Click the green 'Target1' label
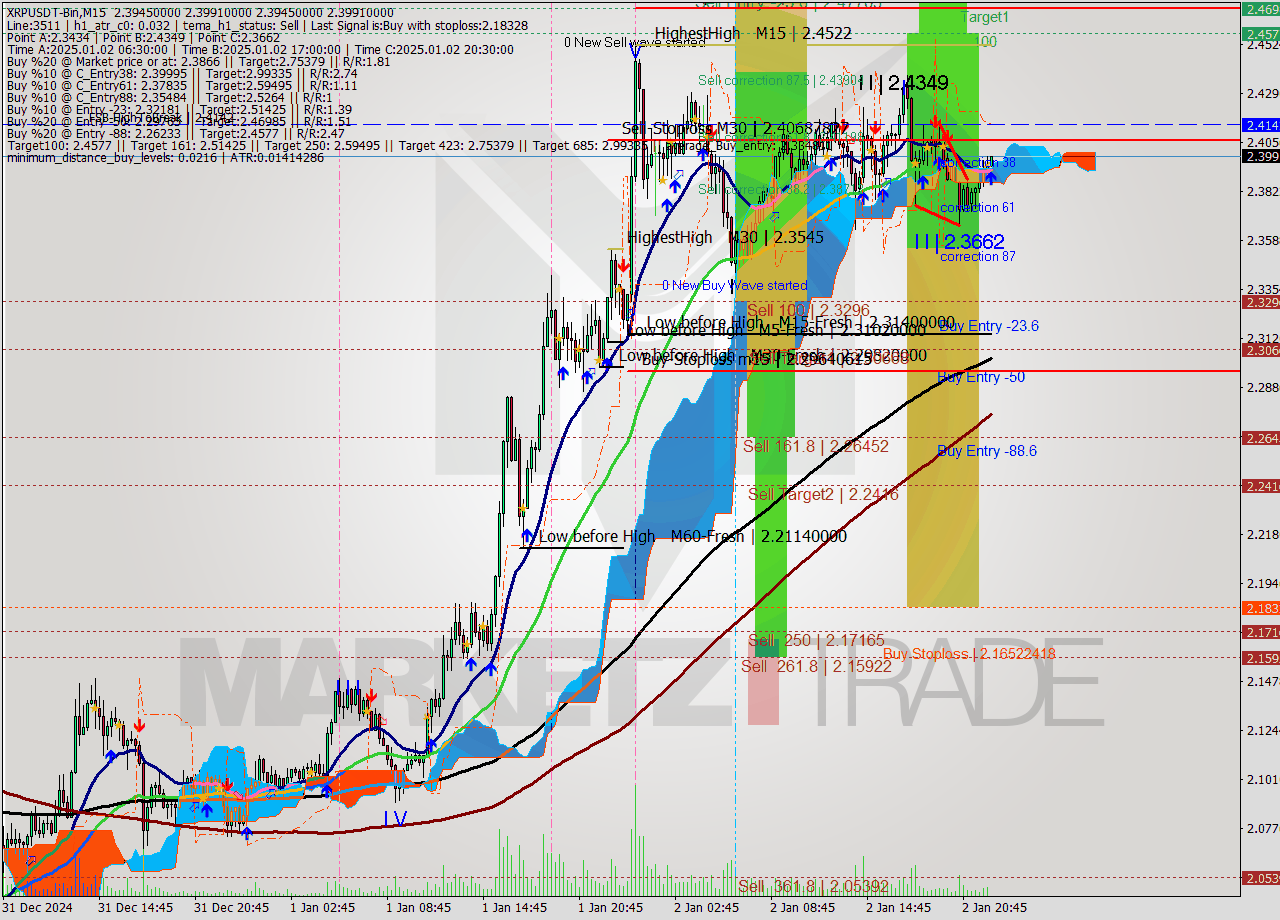The height and width of the screenshot is (920, 1280). tap(985, 17)
